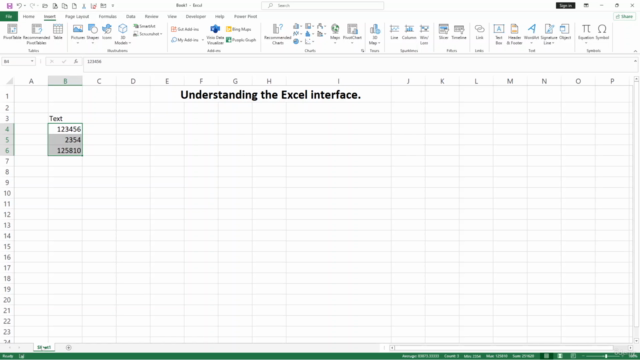Insert a Link

pos(480,32)
